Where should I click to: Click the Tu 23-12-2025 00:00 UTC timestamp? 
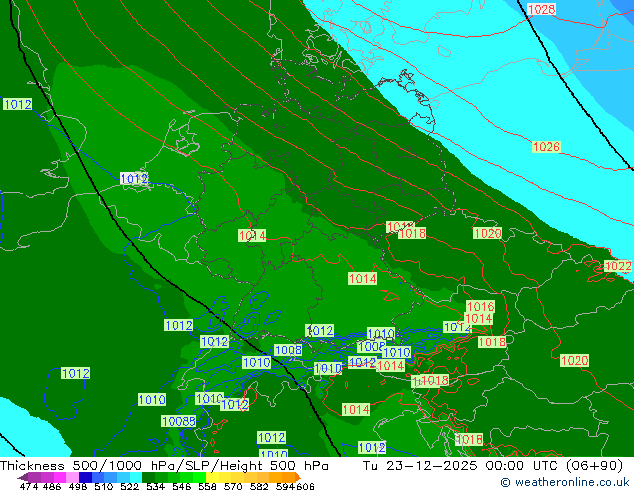click(492, 466)
